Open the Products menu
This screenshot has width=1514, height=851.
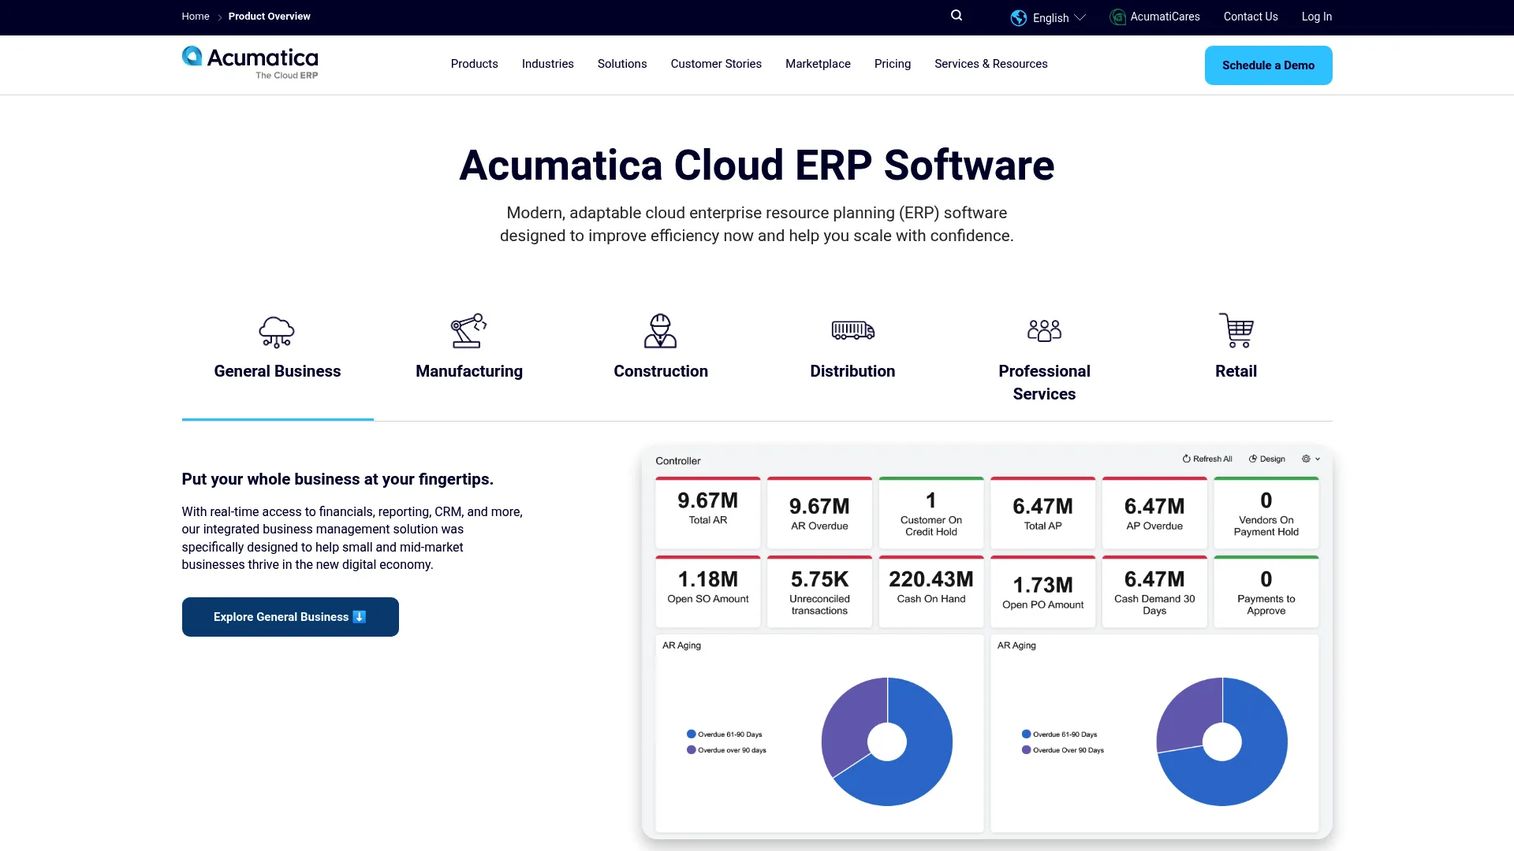474,64
